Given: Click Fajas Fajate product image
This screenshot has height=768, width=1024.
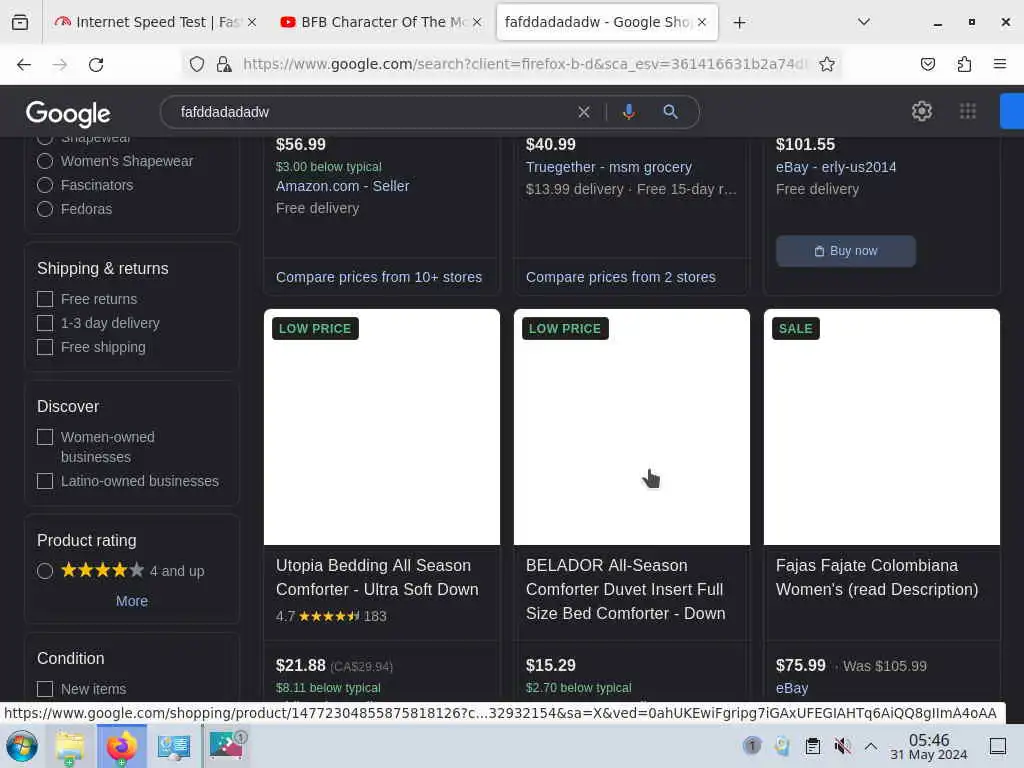Looking at the screenshot, I should [x=882, y=427].
